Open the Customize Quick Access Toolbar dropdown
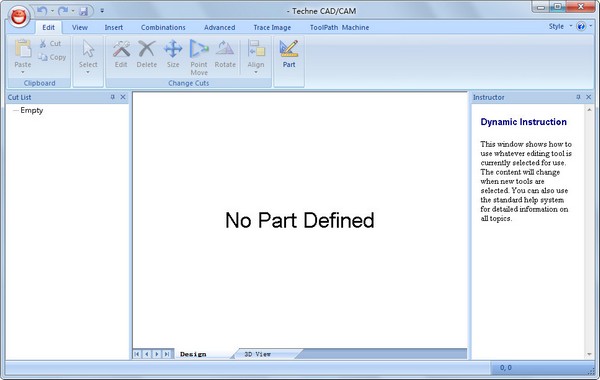The width and height of the screenshot is (600, 380). coord(102,11)
